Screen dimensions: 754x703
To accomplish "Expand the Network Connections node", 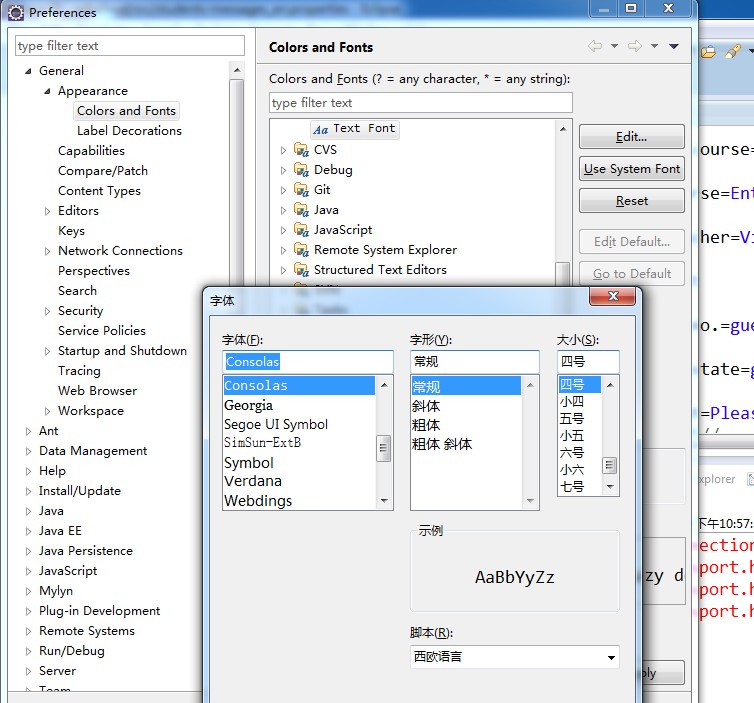I will click(47, 251).
